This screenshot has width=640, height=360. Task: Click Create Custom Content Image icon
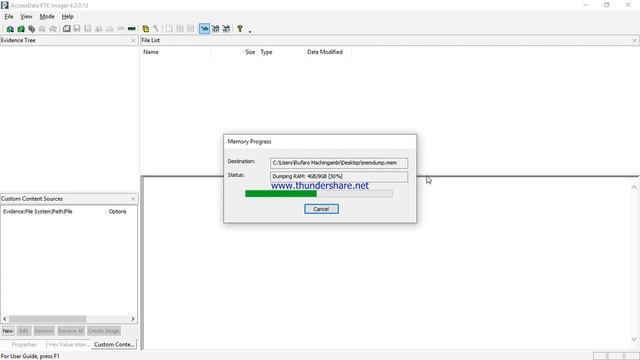[109, 29]
